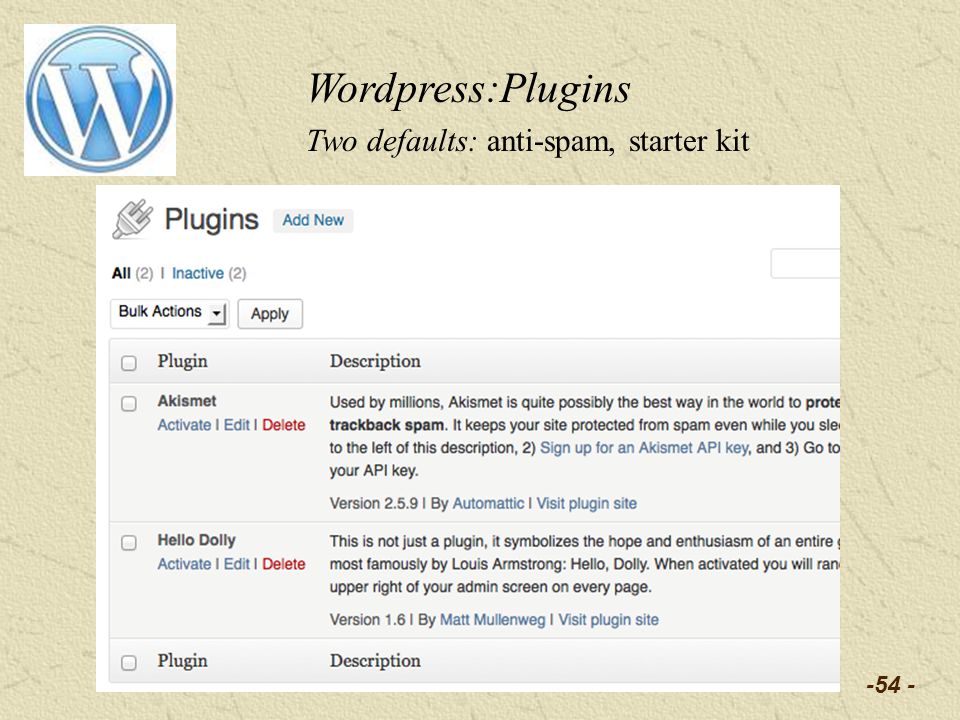960x720 pixels.
Task: Click the top Description column header
Action: pyautogui.click(x=375, y=361)
